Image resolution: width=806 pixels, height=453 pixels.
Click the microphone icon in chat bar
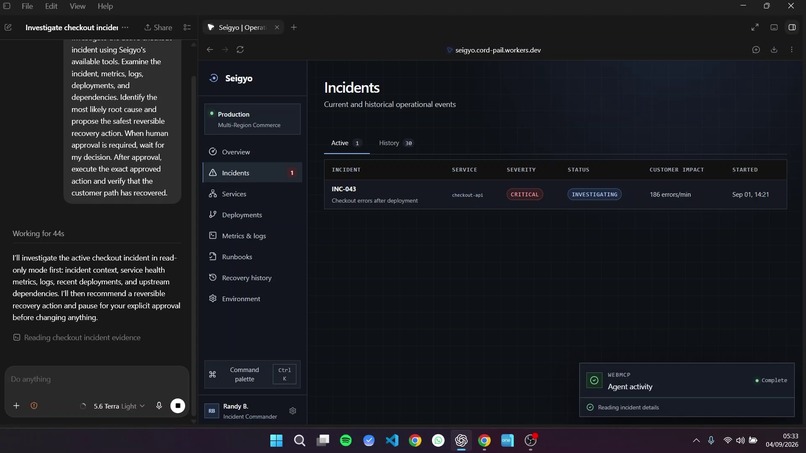159,406
